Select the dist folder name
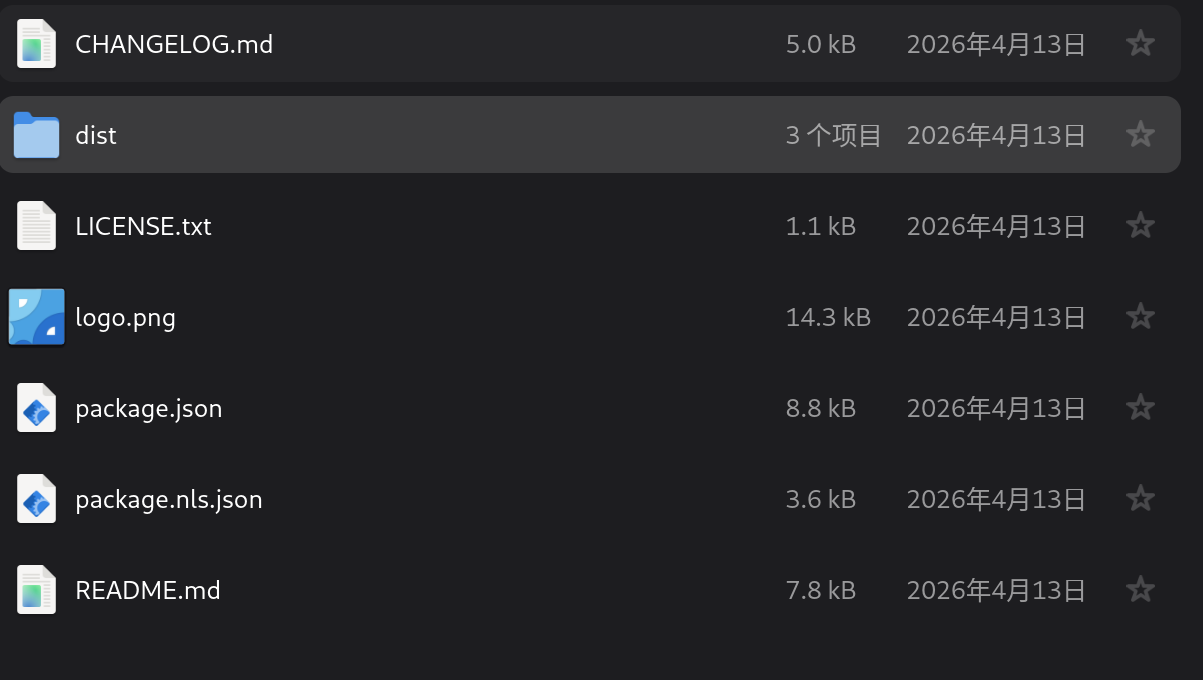The width and height of the screenshot is (1203, 680). tap(96, 135)
